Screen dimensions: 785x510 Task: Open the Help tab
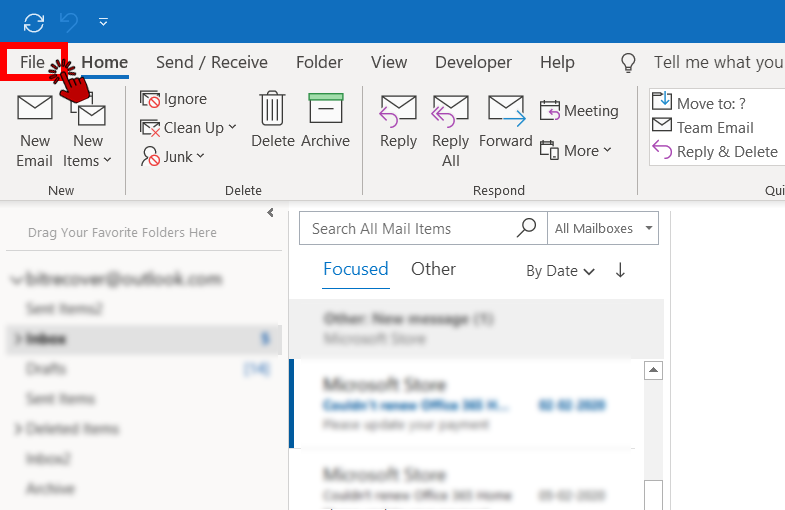tap(557, 62)
